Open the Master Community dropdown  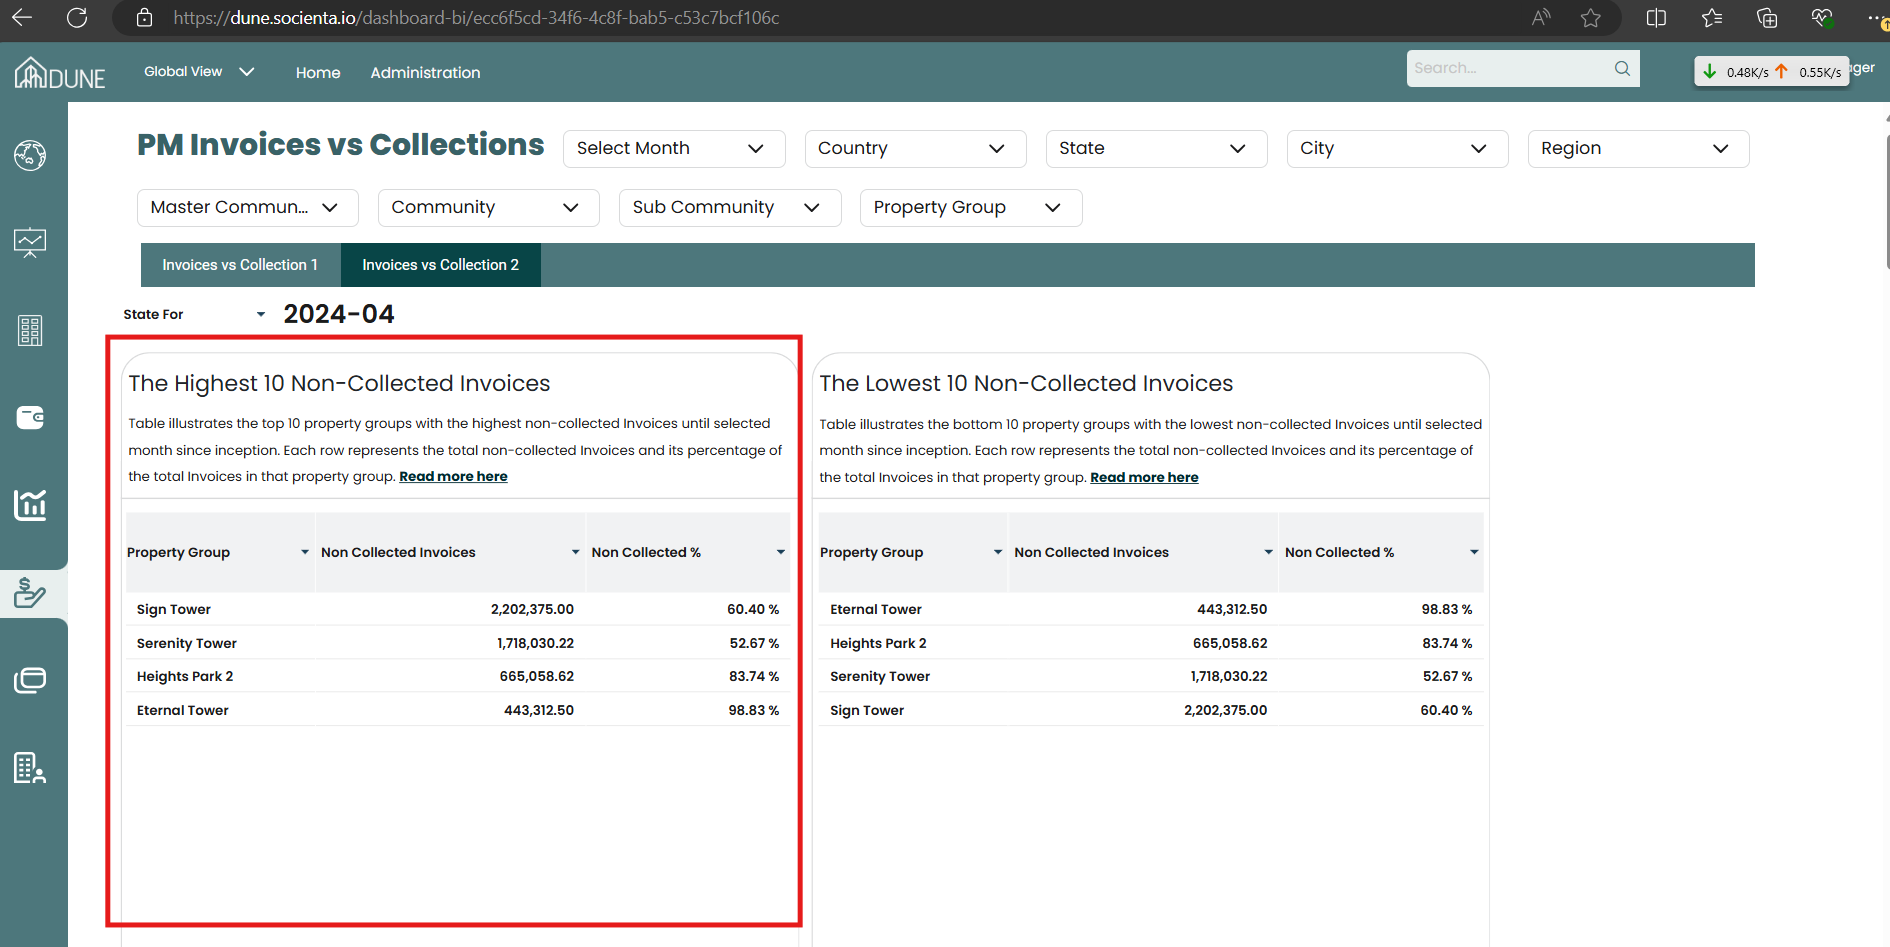tap(247, 207)
